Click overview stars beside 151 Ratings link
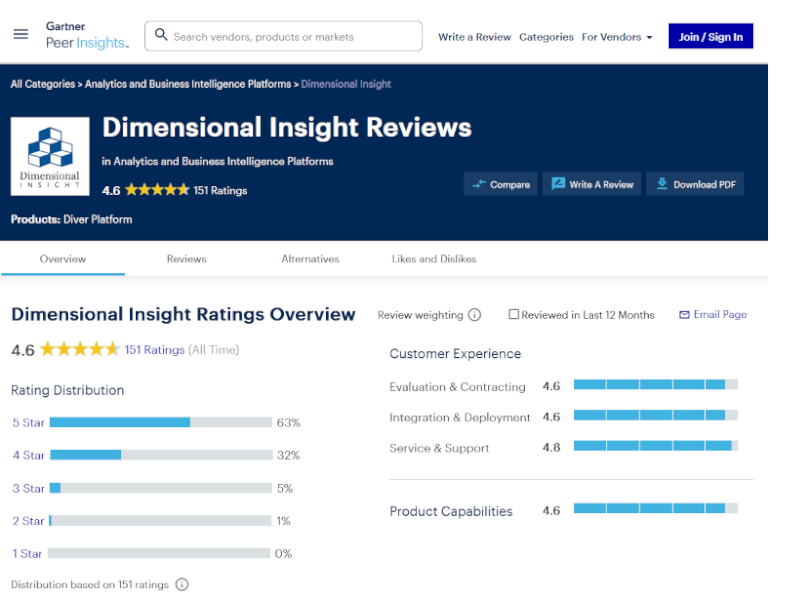This screenshot has height=600, width=787. coord(80,349)
